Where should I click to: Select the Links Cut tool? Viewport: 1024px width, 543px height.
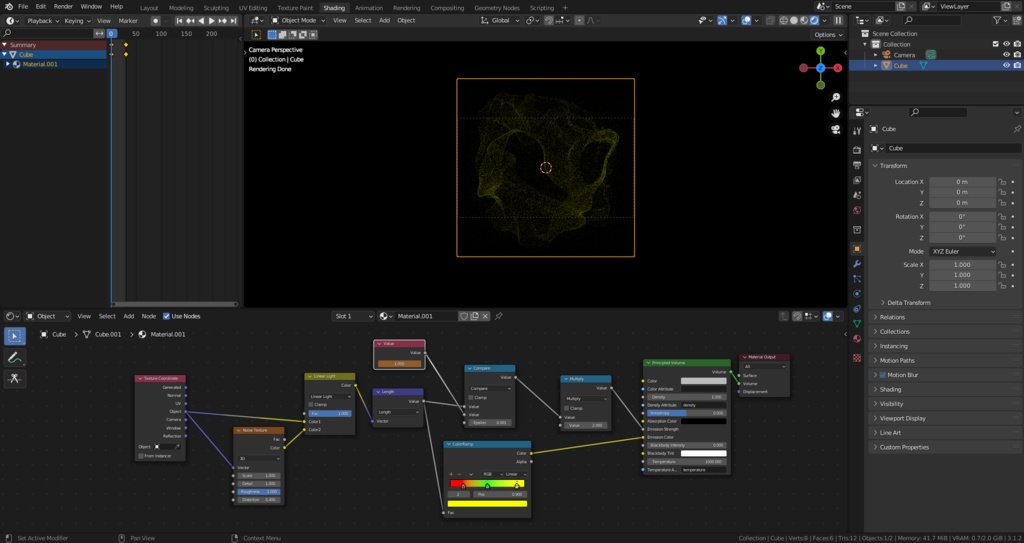click(14, 378)
